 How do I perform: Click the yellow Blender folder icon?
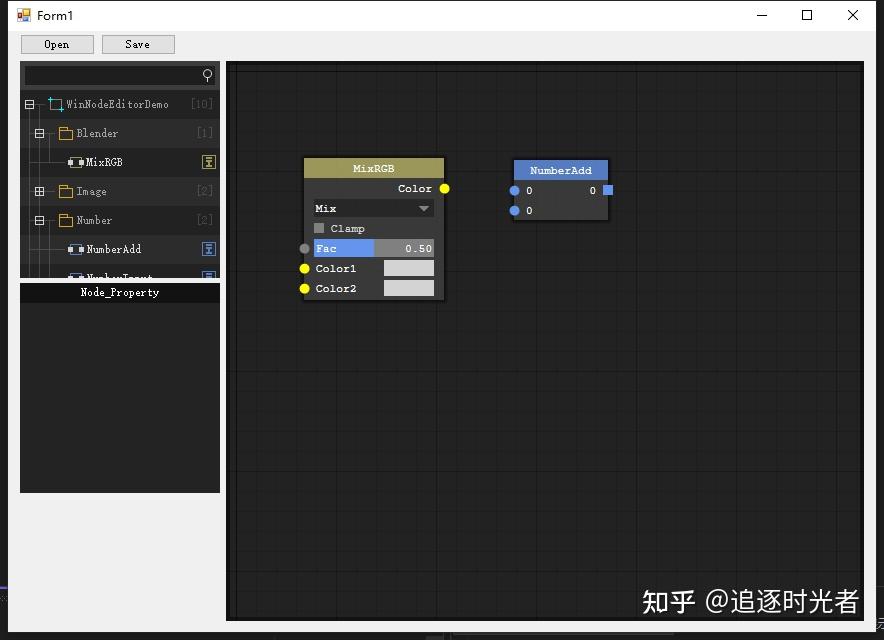[66, 132]
